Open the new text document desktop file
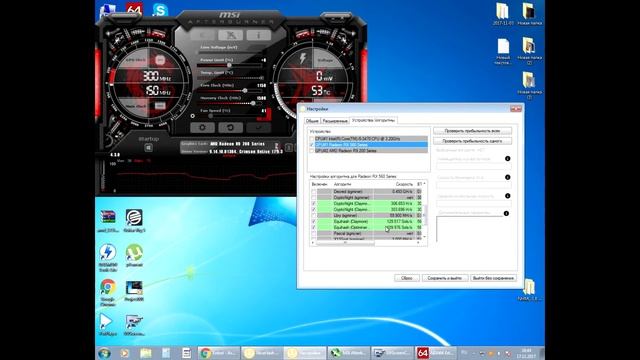 coord(503,51)
